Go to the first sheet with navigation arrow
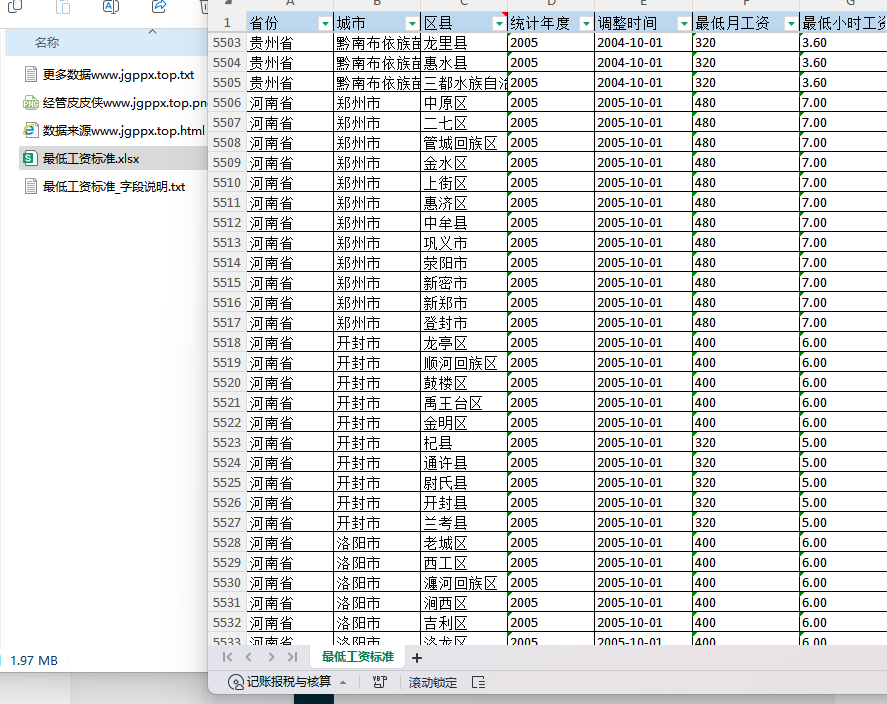Viewport: 887px width, 704px height. [x=227, y=657]
